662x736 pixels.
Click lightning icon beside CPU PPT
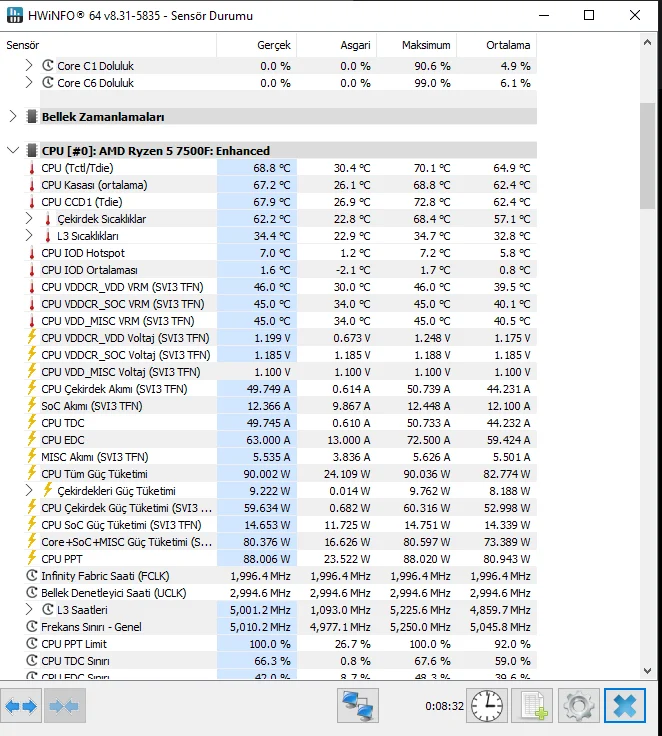[x=31, y=558]
